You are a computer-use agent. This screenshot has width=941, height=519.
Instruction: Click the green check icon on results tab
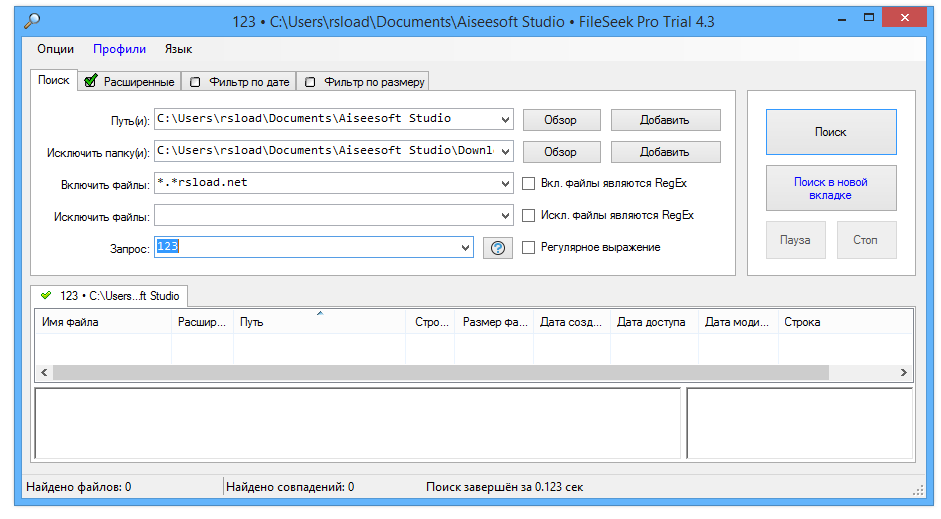tap(46, 295)
